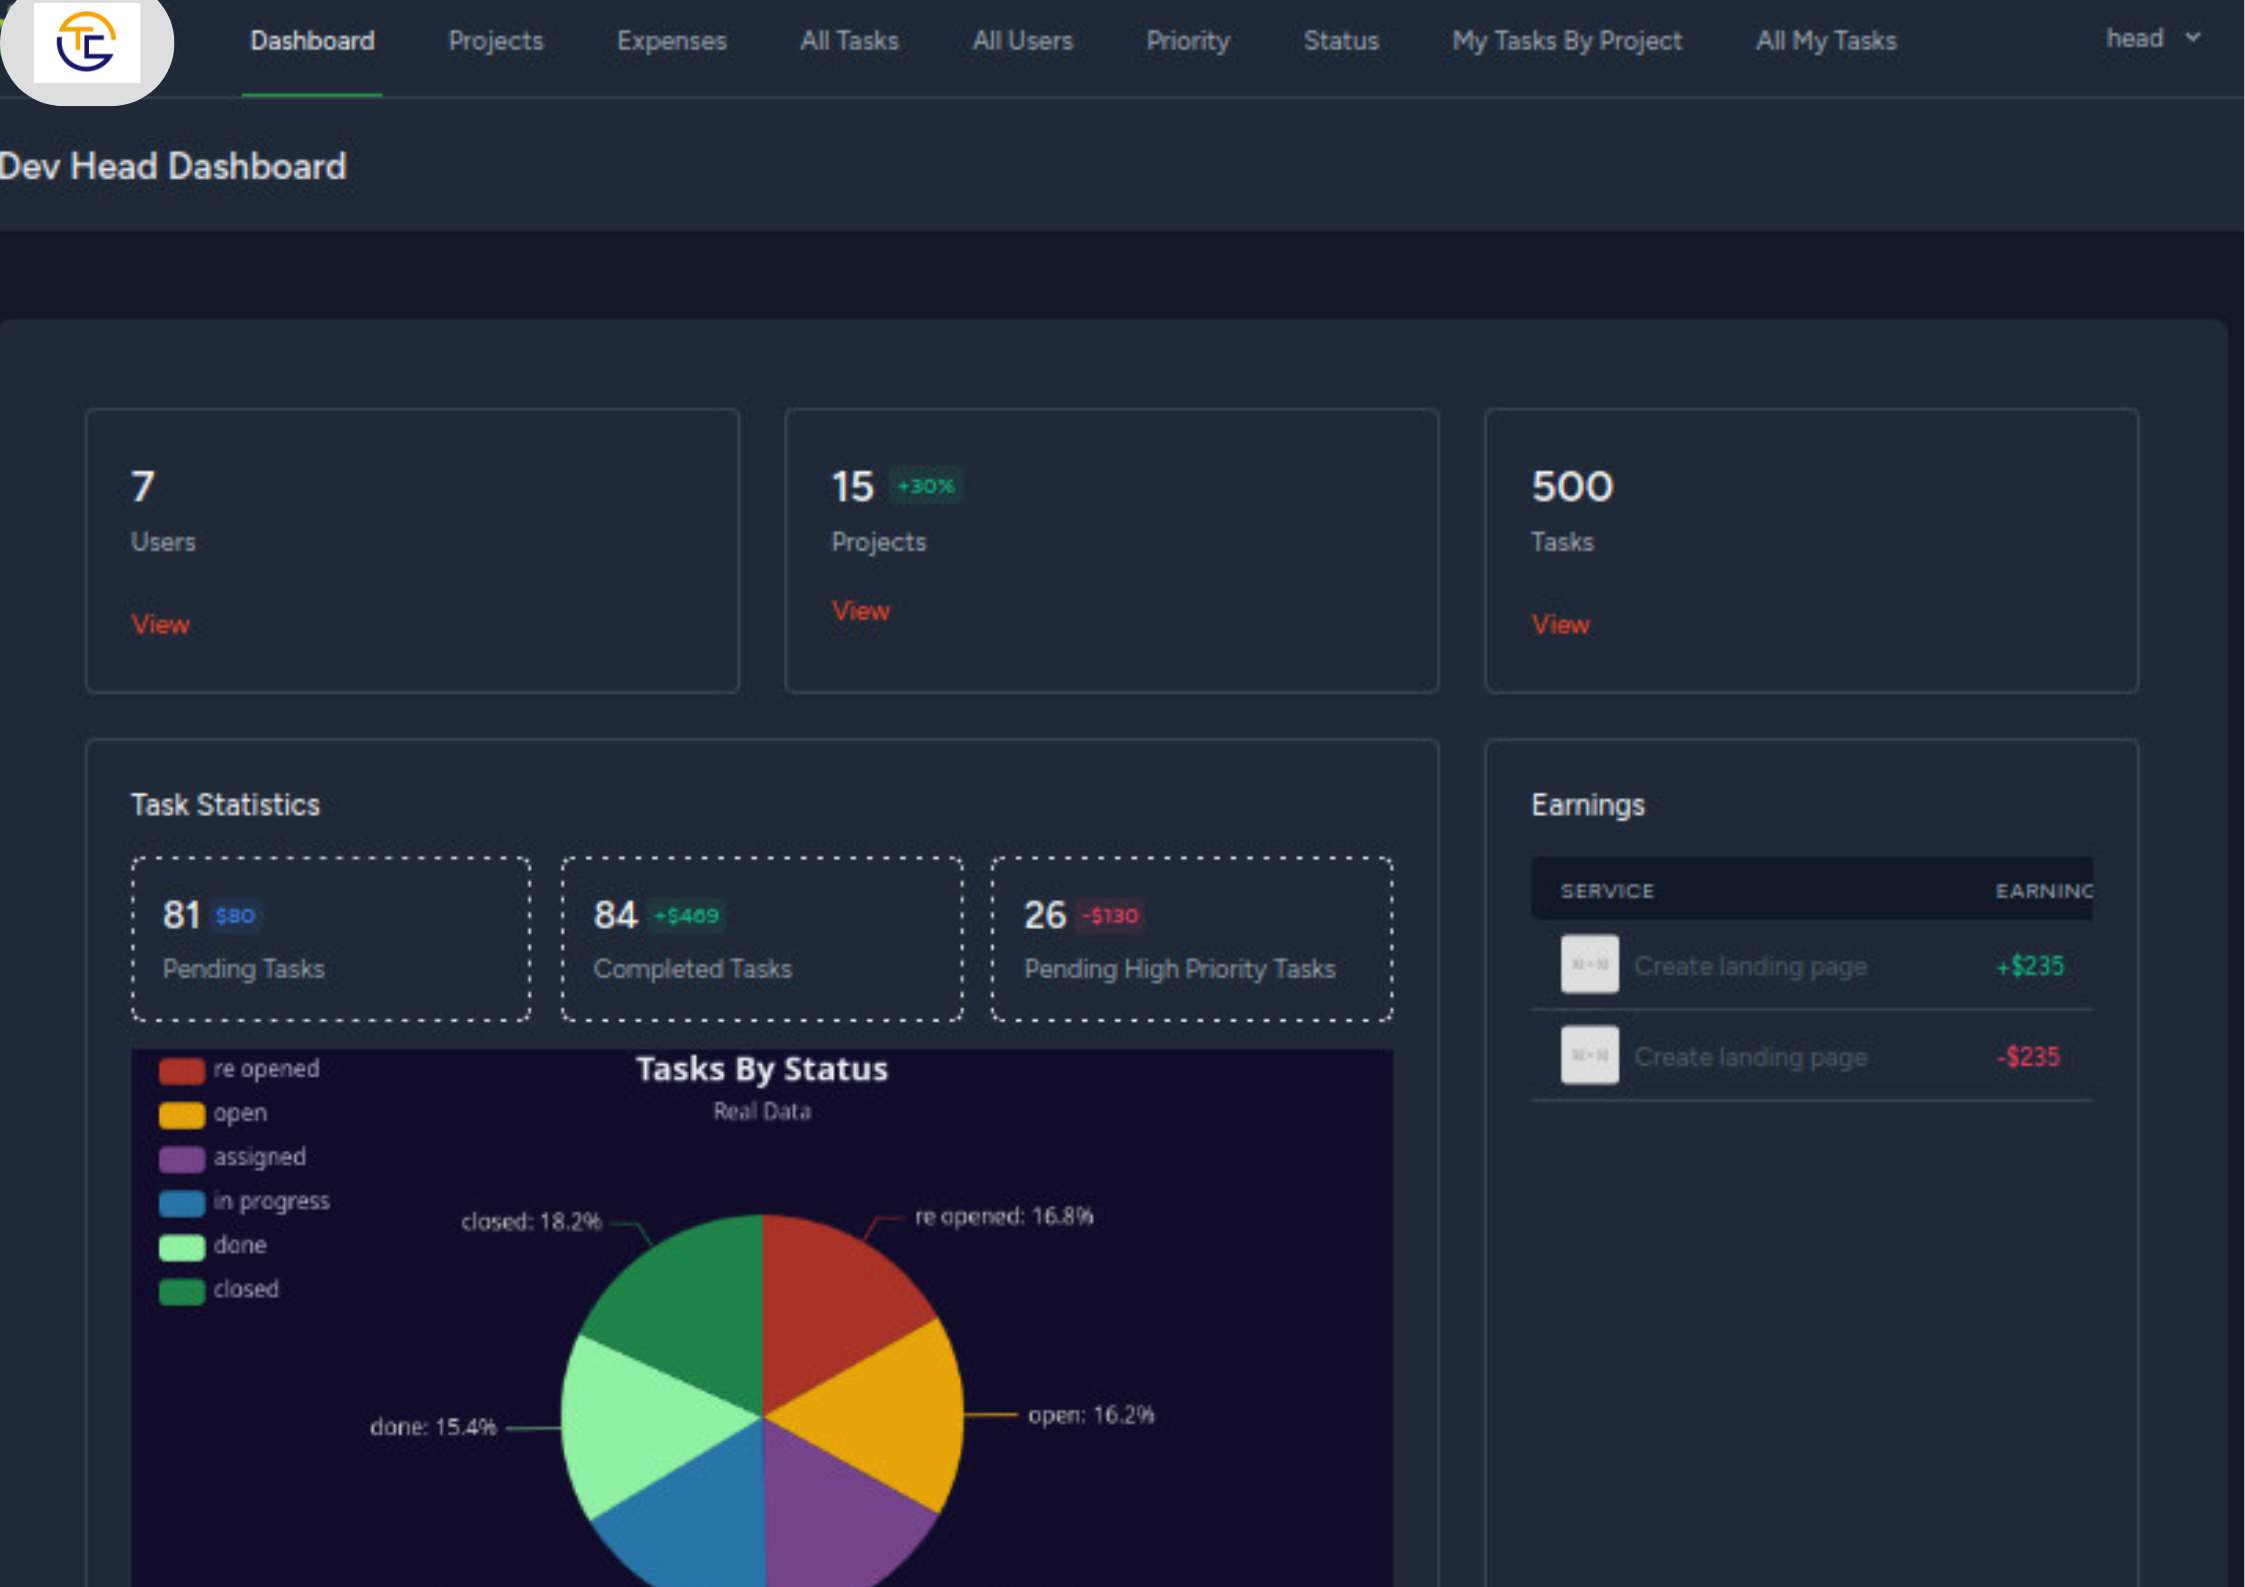The height and width of the screenshot is (1587, 2245).
Task: Click the TG logo icon
Action: [87, 42]
